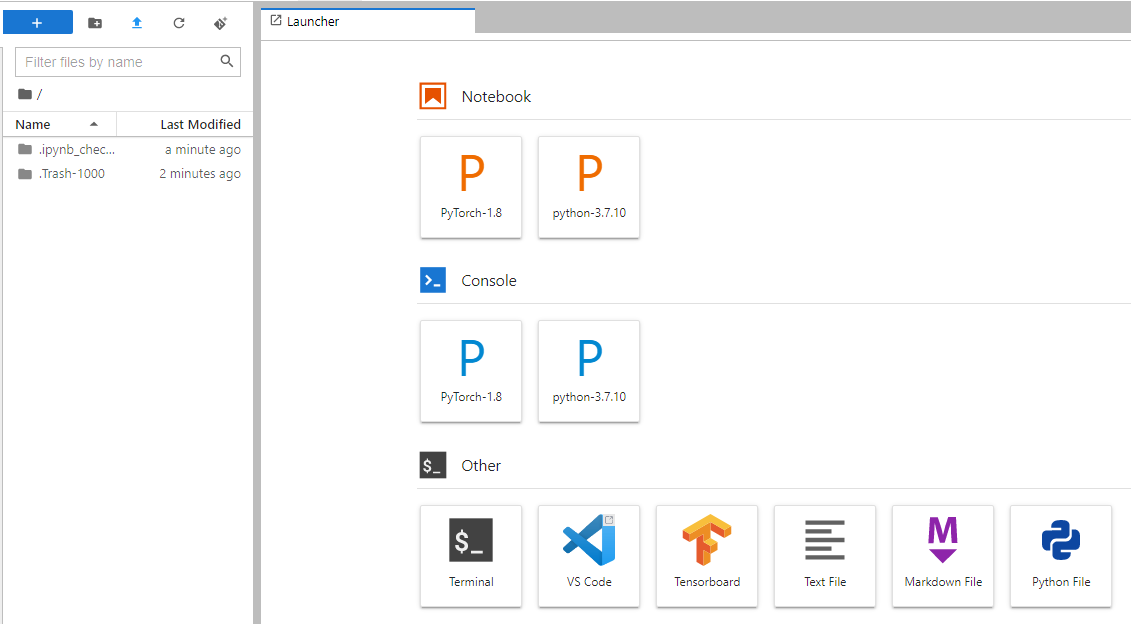The height and width of the screenshot is (624, 1131).
Task: Select the .Trash-1000 folder
Action: point(128,173)
